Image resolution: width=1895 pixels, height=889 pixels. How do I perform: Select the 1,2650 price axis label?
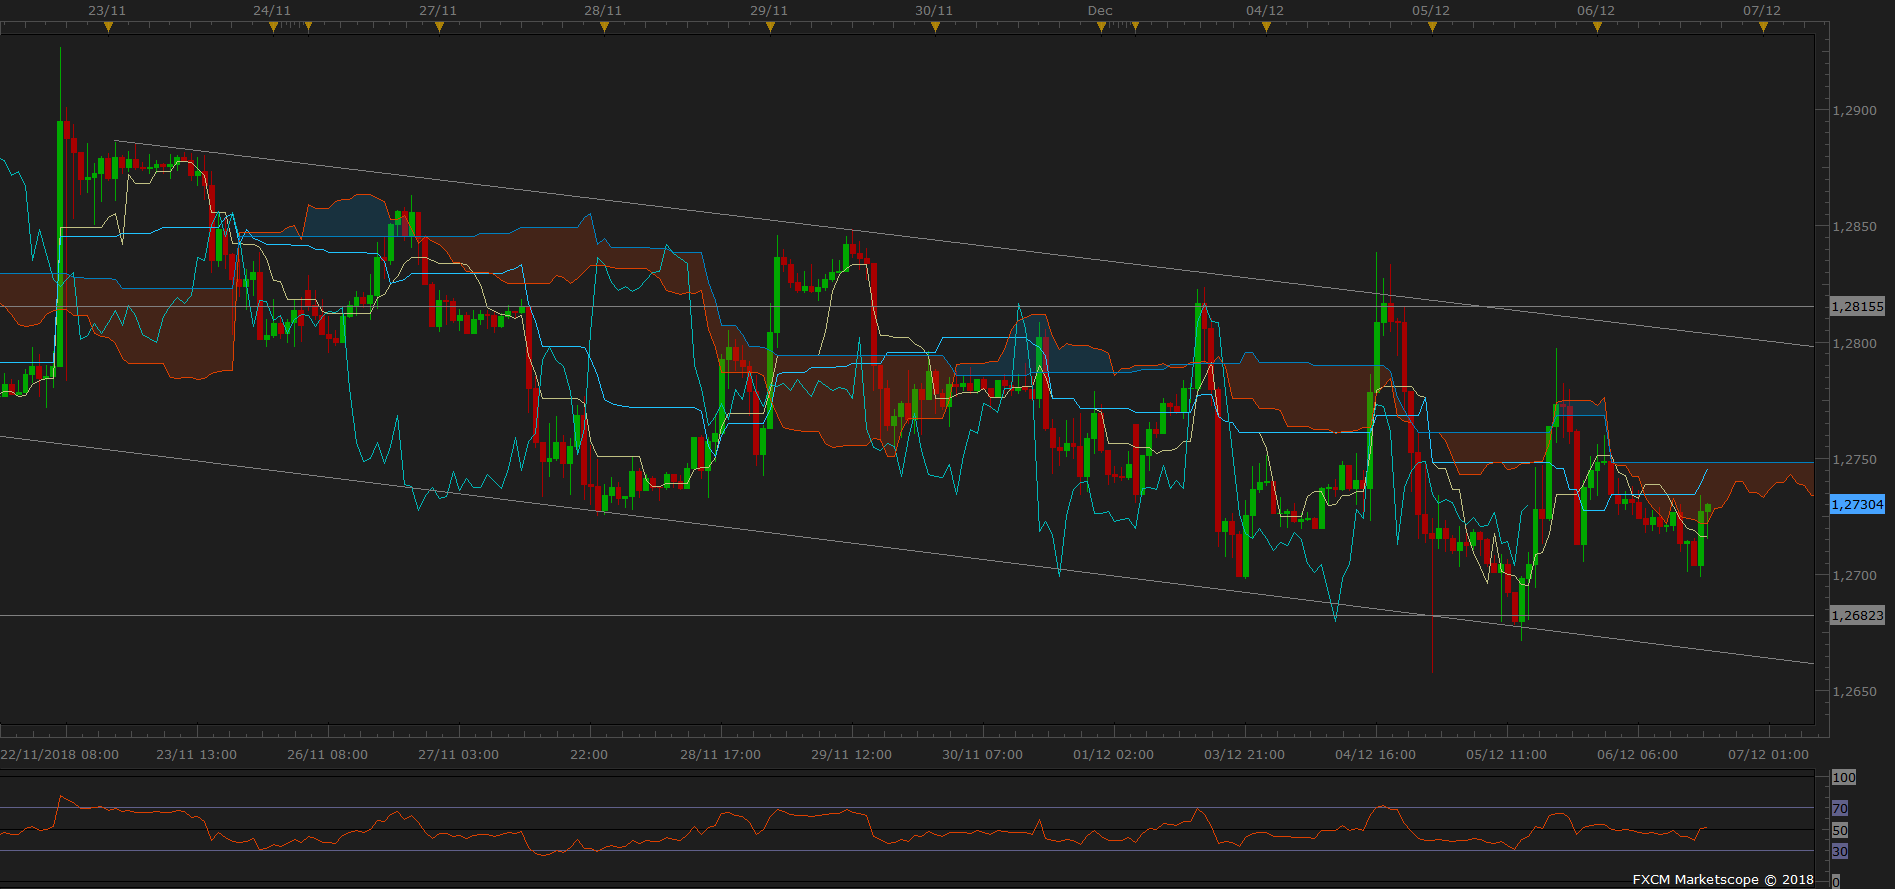1855,692
